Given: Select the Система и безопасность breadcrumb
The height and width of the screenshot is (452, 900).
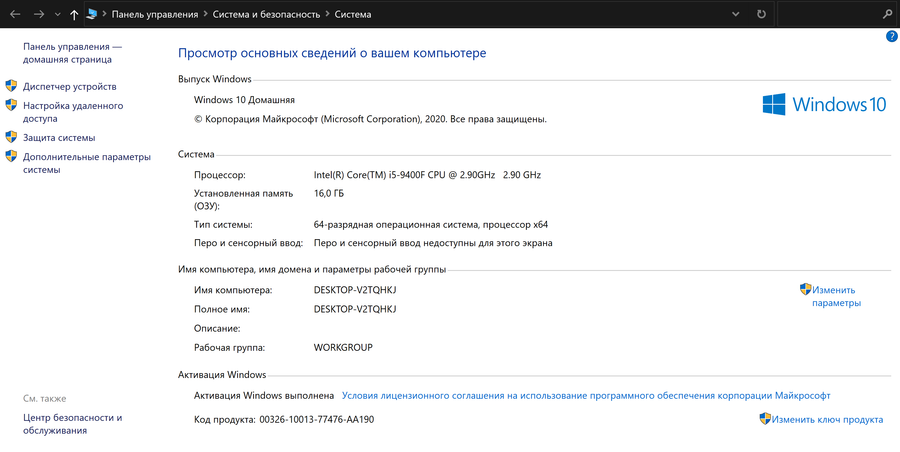Looking at the screenshot, I should click(x=266, y=15).
